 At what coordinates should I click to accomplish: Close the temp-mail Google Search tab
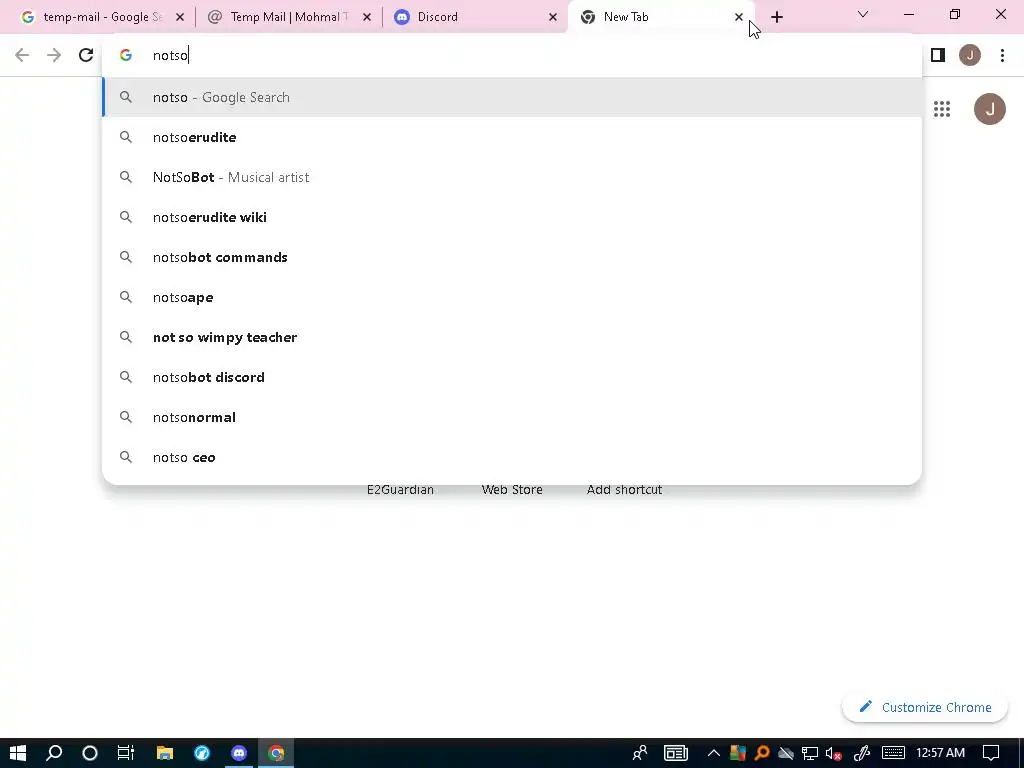(180, 17)
